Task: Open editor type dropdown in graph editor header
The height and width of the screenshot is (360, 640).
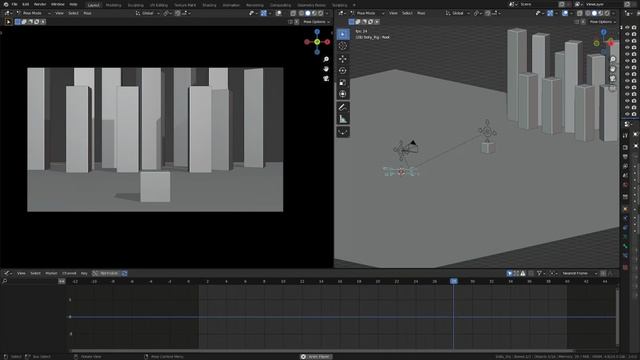Action: tap(8, 273)
